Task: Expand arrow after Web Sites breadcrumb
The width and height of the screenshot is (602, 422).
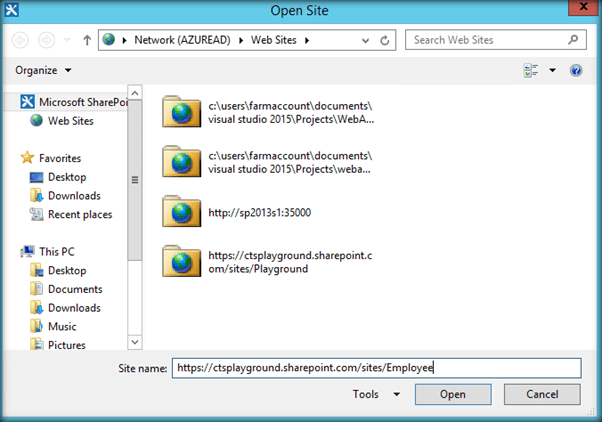Action: pos(307,40)
